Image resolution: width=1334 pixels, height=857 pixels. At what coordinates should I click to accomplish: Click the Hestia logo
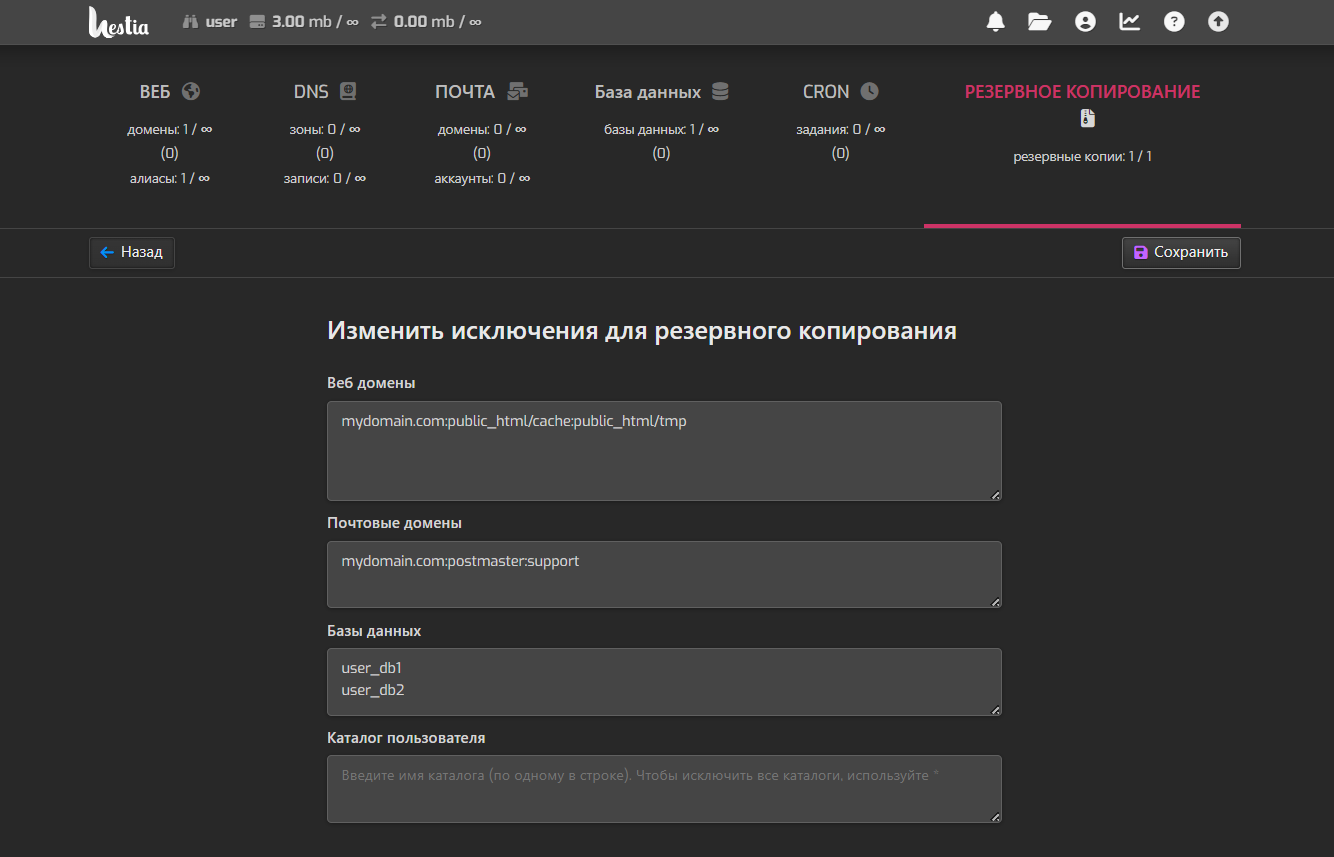click(118, 22)
